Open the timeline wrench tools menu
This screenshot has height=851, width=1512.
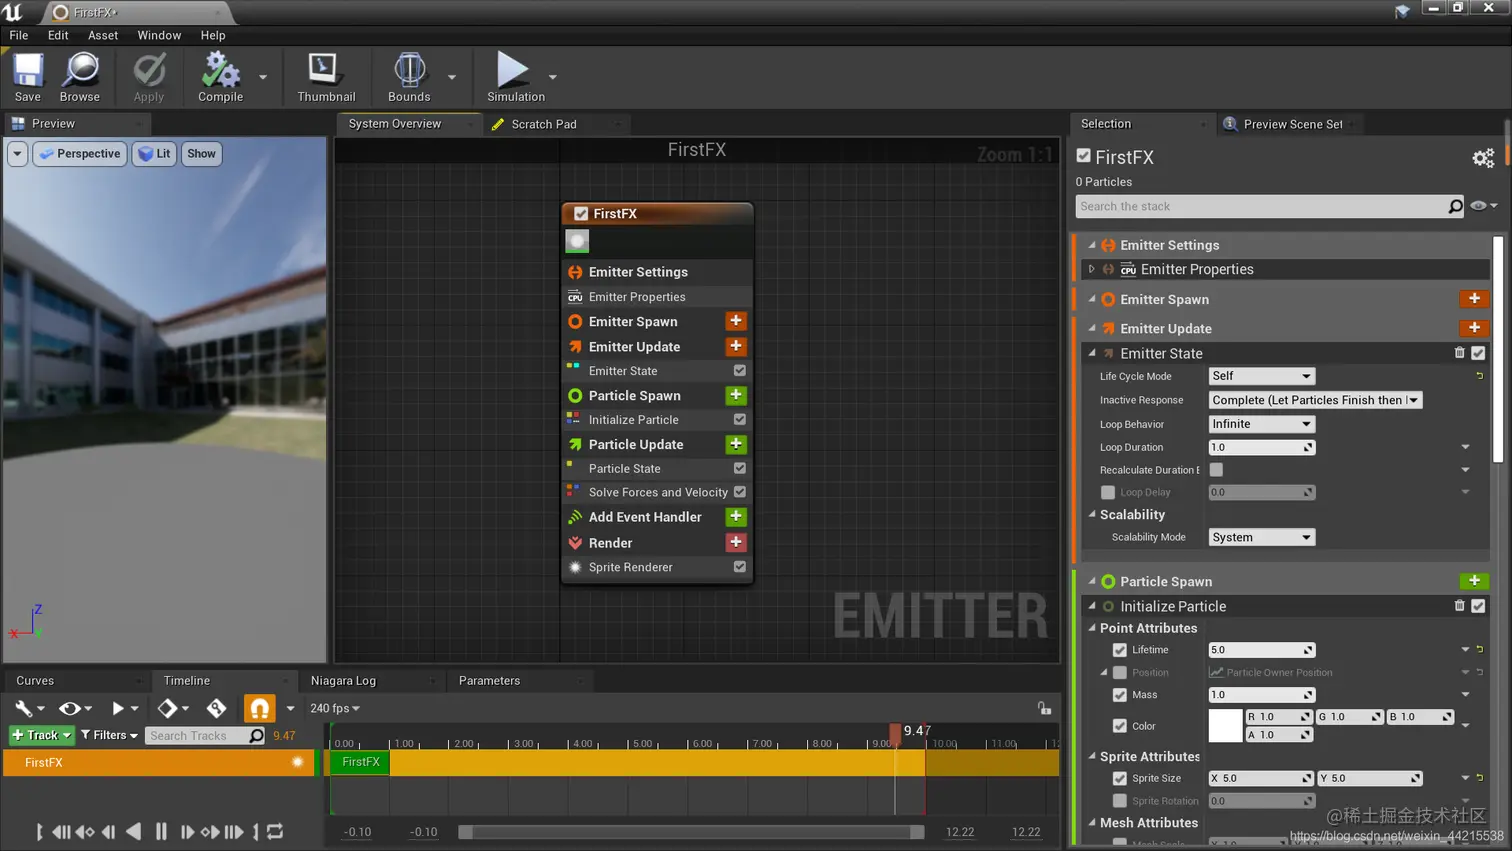click(28, 708)
